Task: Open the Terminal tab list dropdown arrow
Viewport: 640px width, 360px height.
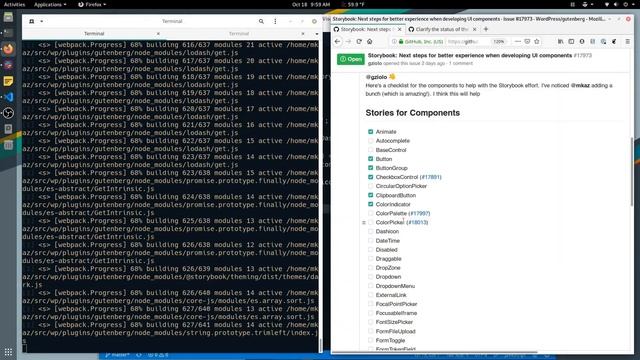Action: [x=317, y=34]
